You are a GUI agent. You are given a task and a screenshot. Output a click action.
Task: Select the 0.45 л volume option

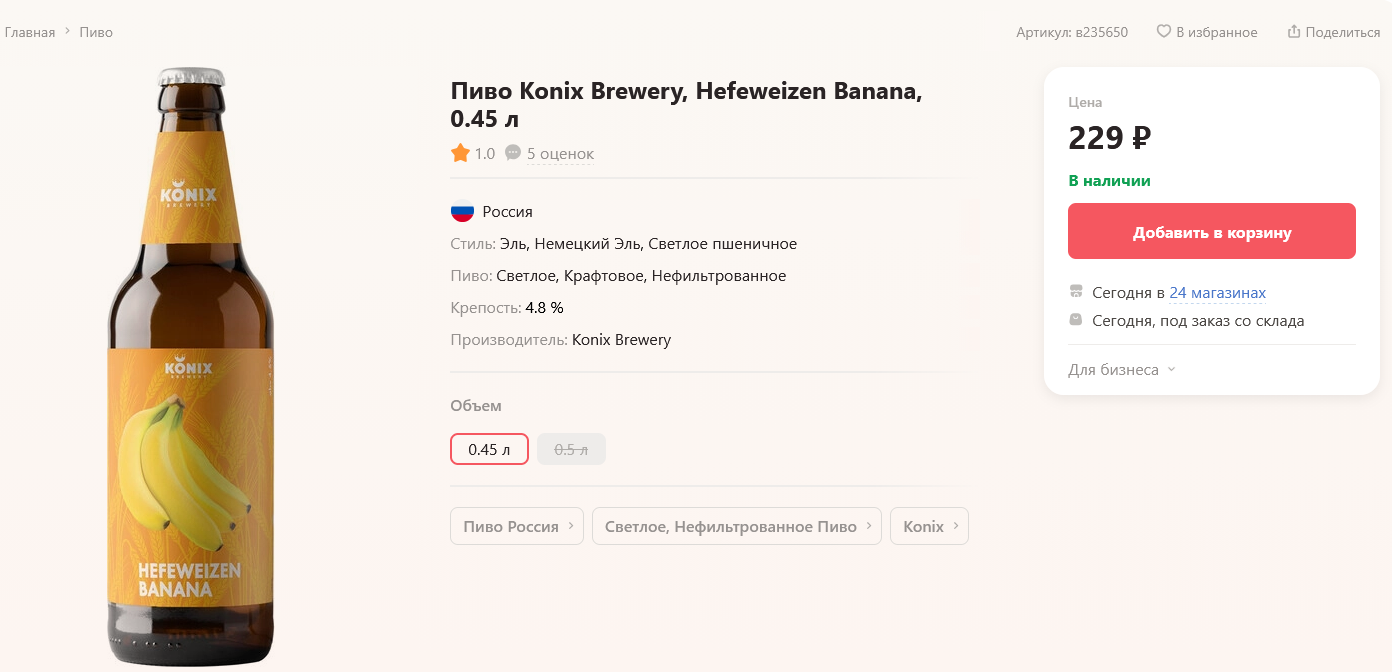(489, 450)
